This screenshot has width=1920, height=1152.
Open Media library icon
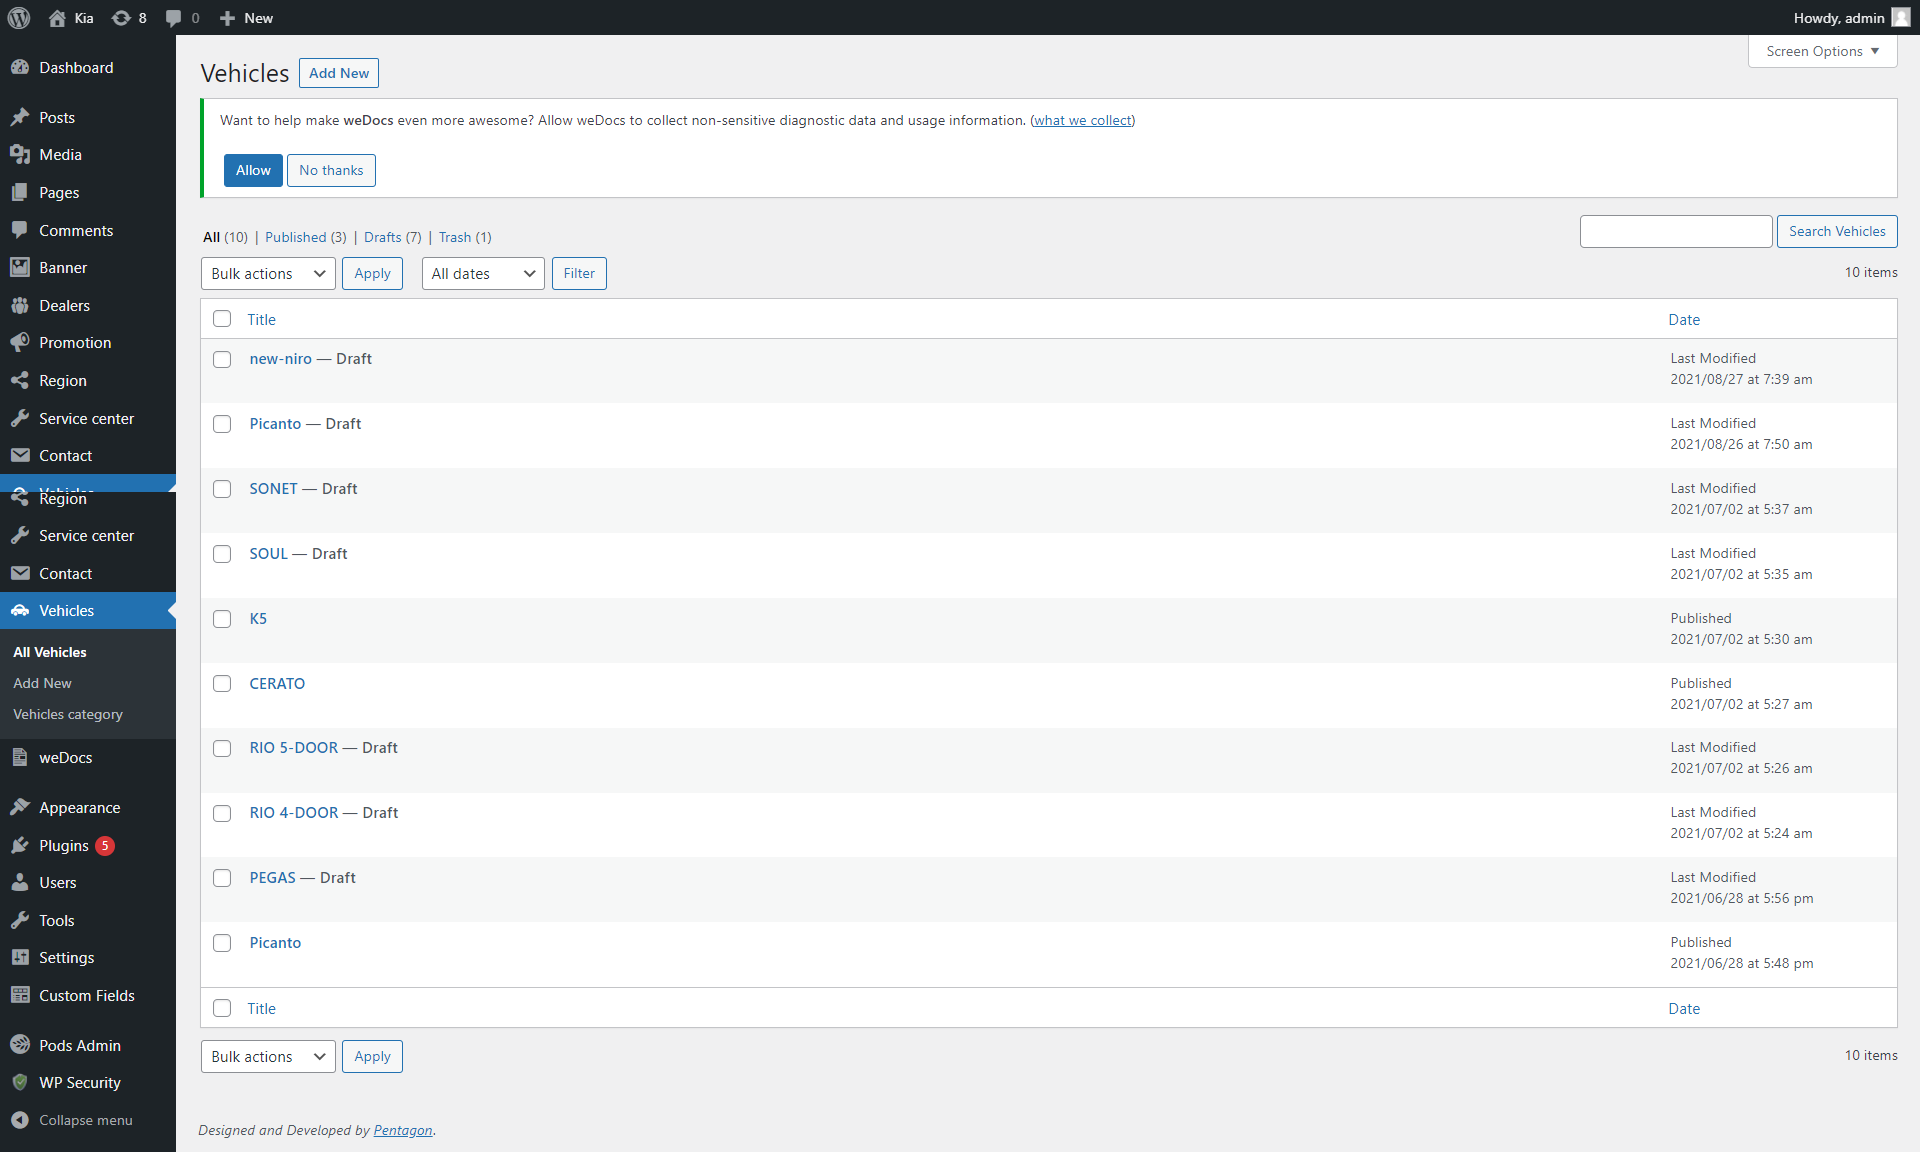coord(20,155)
